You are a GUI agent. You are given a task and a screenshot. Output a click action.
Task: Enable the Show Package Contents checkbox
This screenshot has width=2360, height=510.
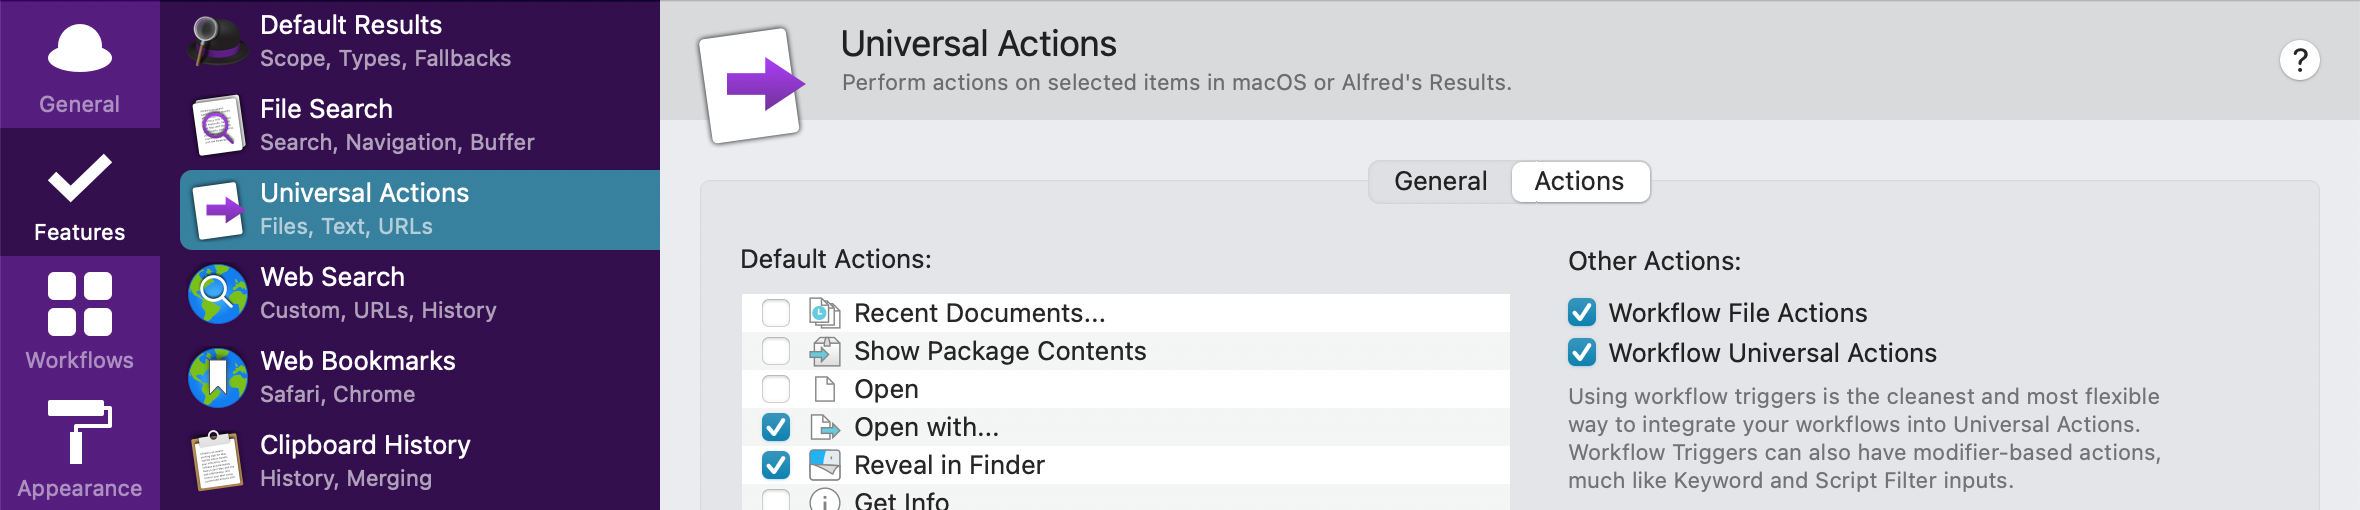click(x=776, y=351)
